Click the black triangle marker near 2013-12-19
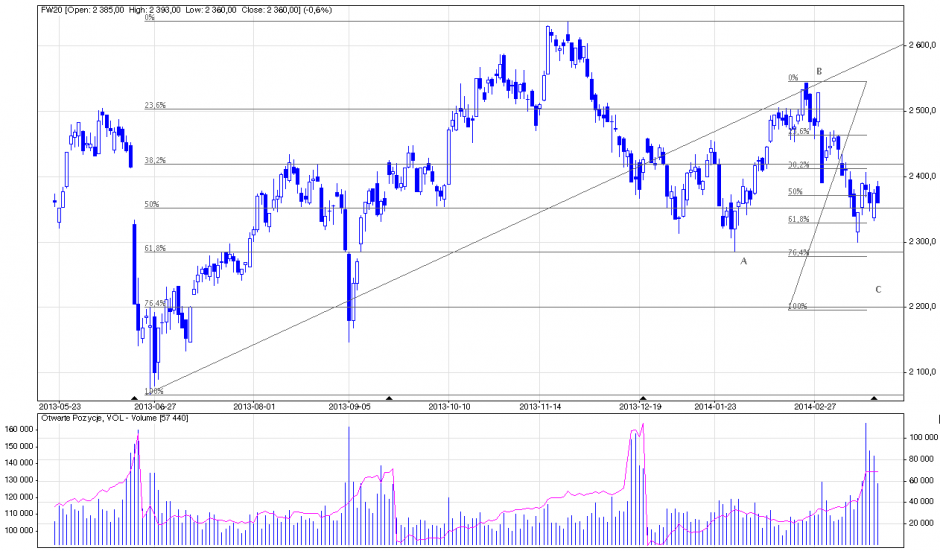Image resolution: width=940 pixels, height=551 pixels. [643, 398]
